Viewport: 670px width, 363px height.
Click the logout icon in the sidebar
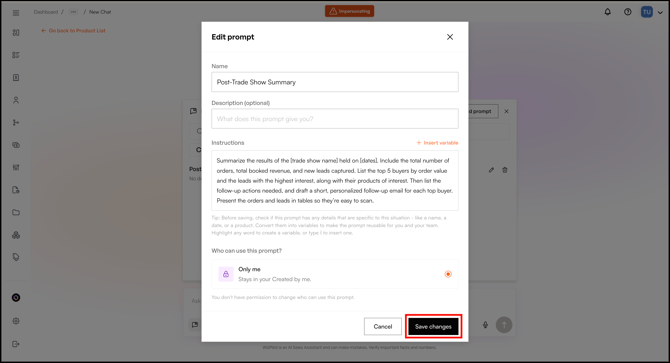pyautogui.click(x=16, y=344)
